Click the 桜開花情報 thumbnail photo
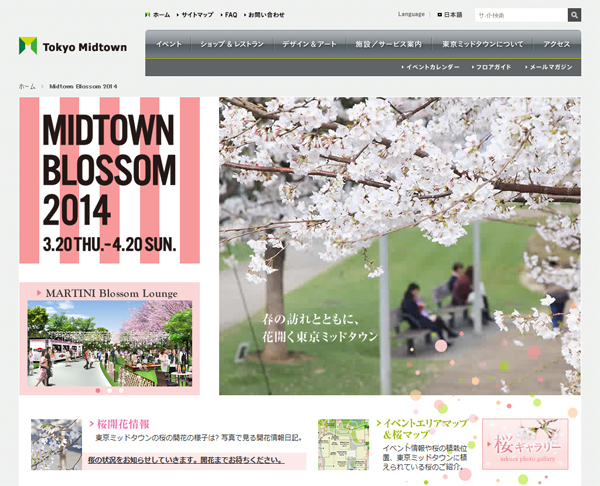The height and width of the screenshot is (486, 600). click(56, 444)
